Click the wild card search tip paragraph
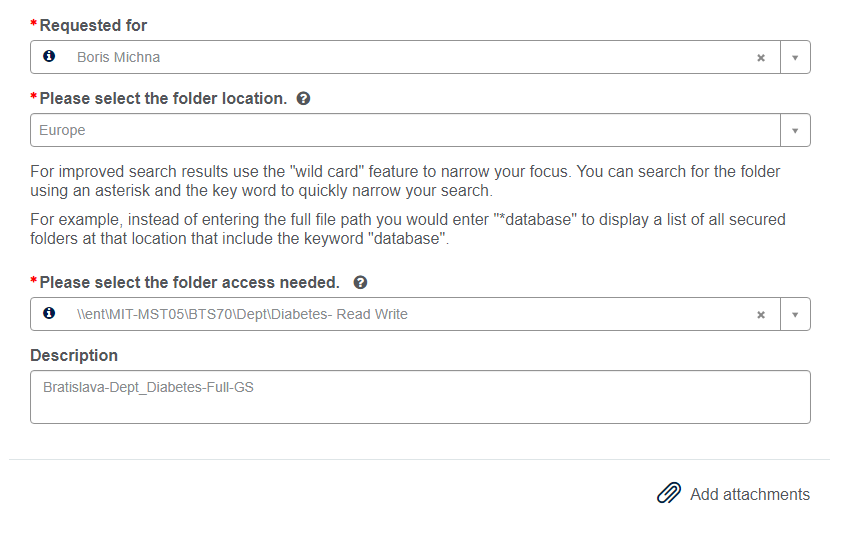The height and width of the screenshot is (534, 858). coord(405,181)
